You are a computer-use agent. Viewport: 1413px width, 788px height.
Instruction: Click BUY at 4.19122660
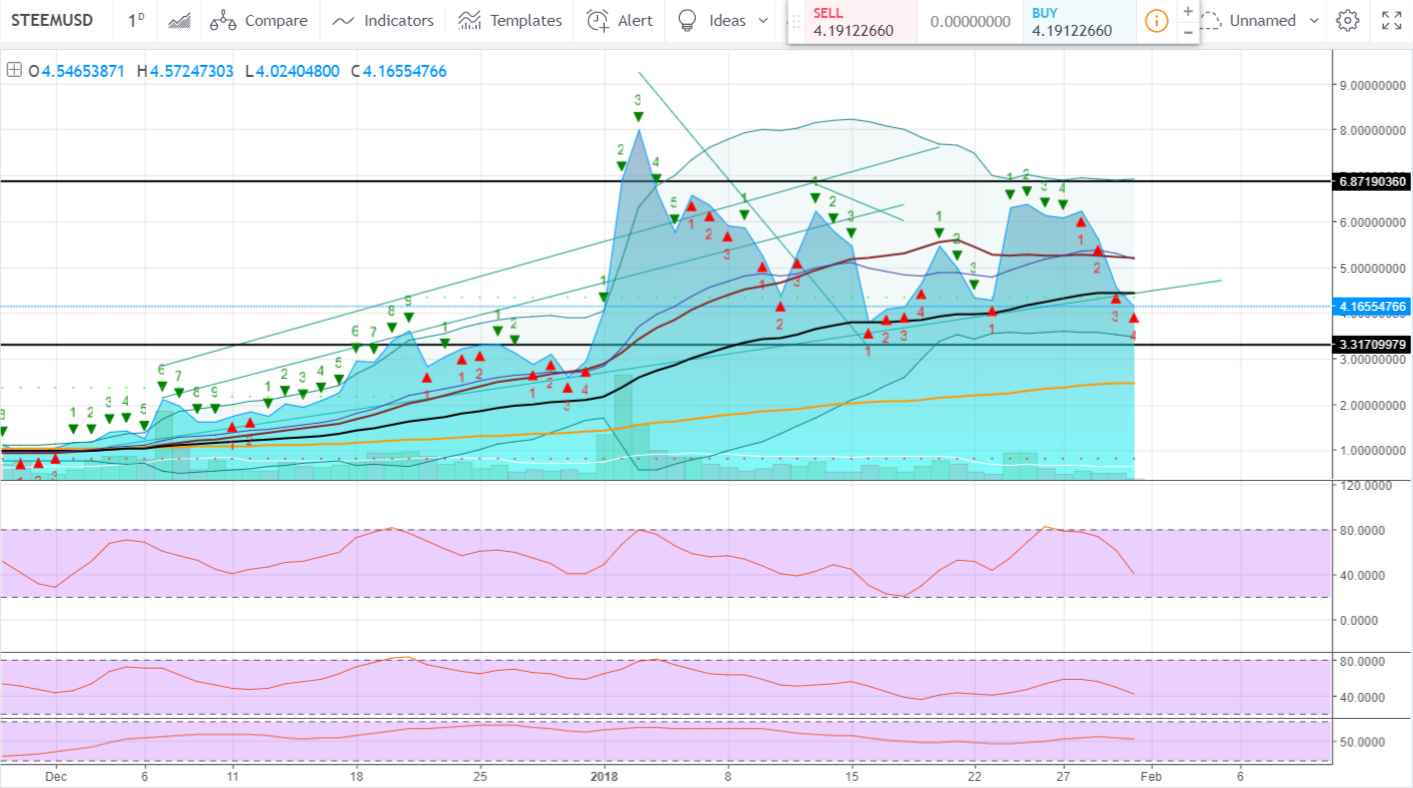[x=1078, y=21]
